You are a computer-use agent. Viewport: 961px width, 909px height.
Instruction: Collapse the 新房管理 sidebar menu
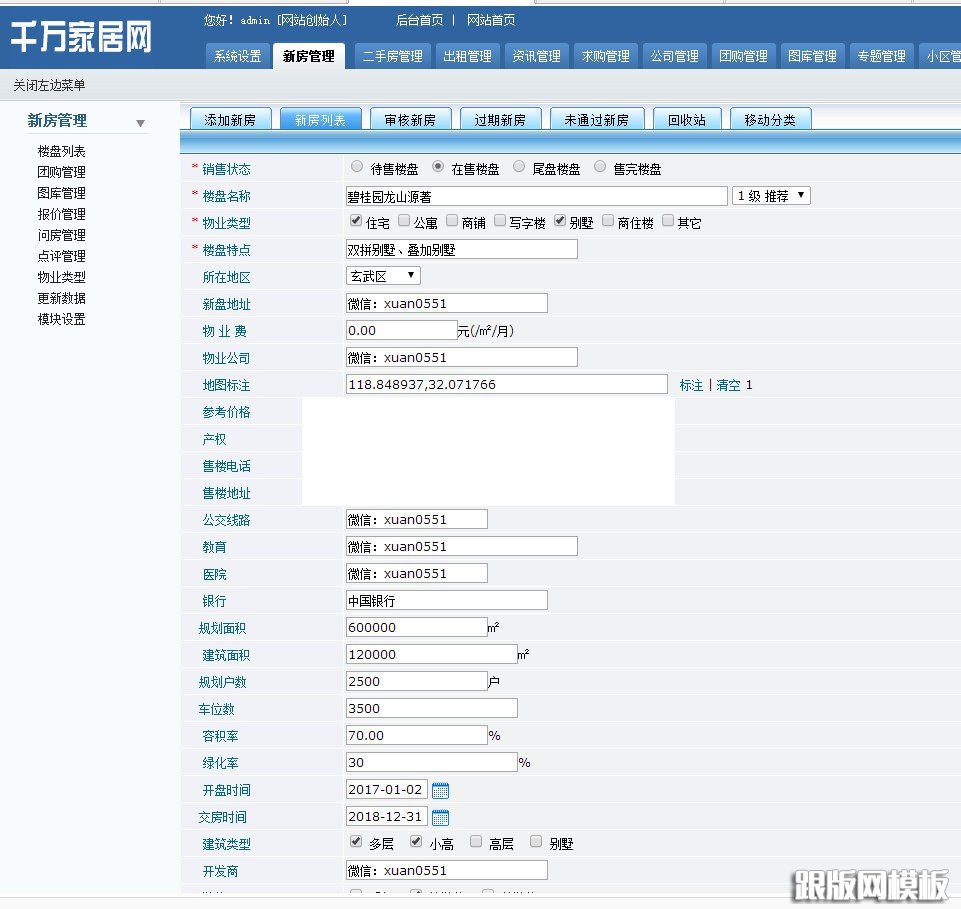coord(142,120)
